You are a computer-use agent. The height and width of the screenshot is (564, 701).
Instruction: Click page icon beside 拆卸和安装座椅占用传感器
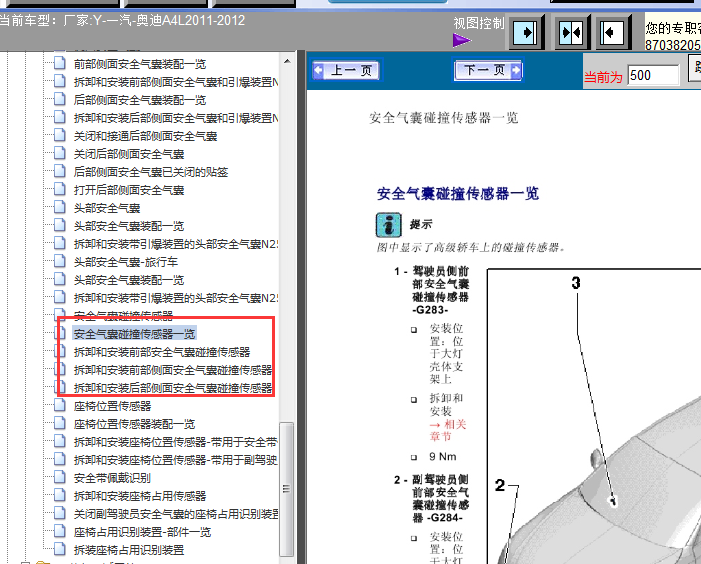(59, 495)
